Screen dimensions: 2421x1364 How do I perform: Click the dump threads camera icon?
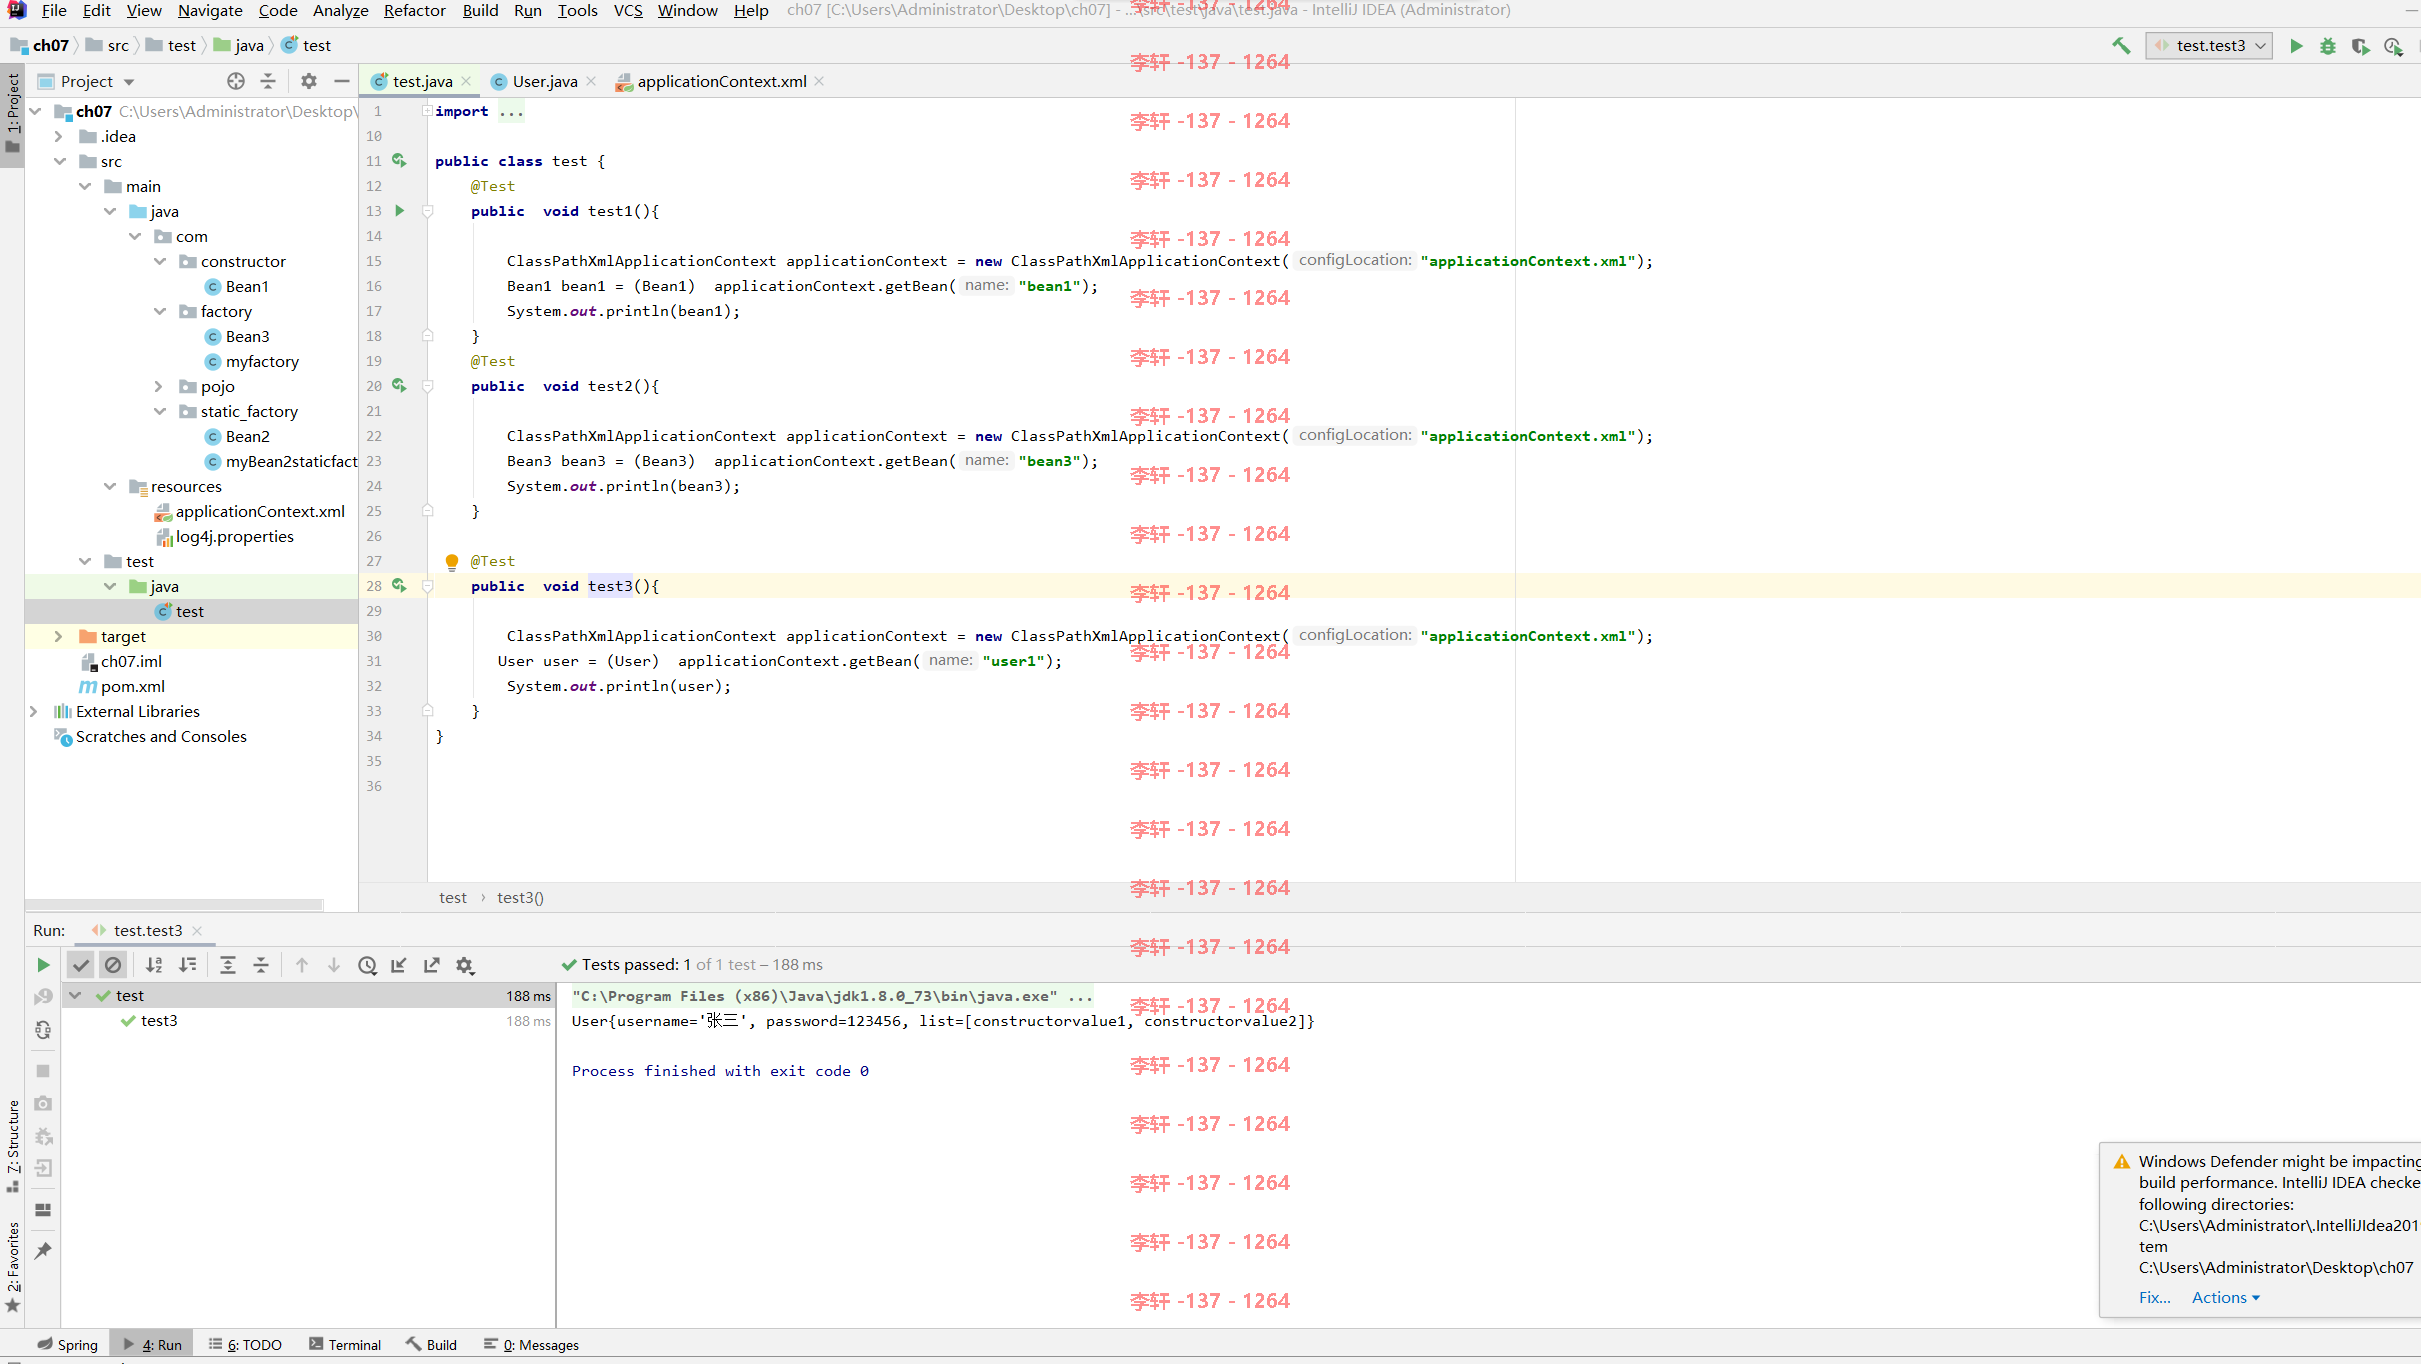coord(43,1103)
